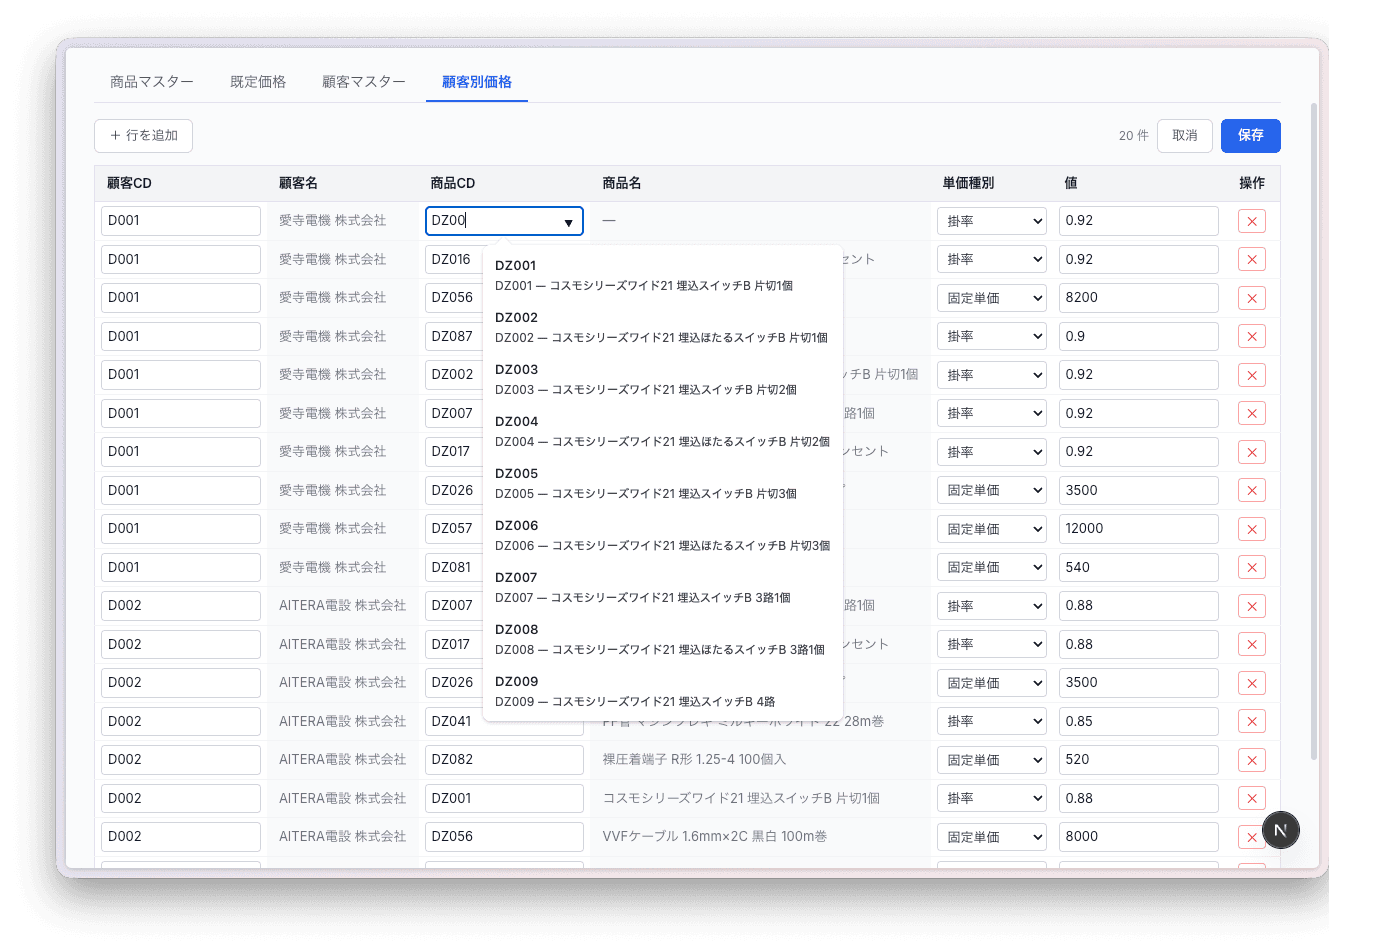Open 単価種別 dropdown for D001 DZ087 row
1385x952 pixels.
tap(991, 337)
